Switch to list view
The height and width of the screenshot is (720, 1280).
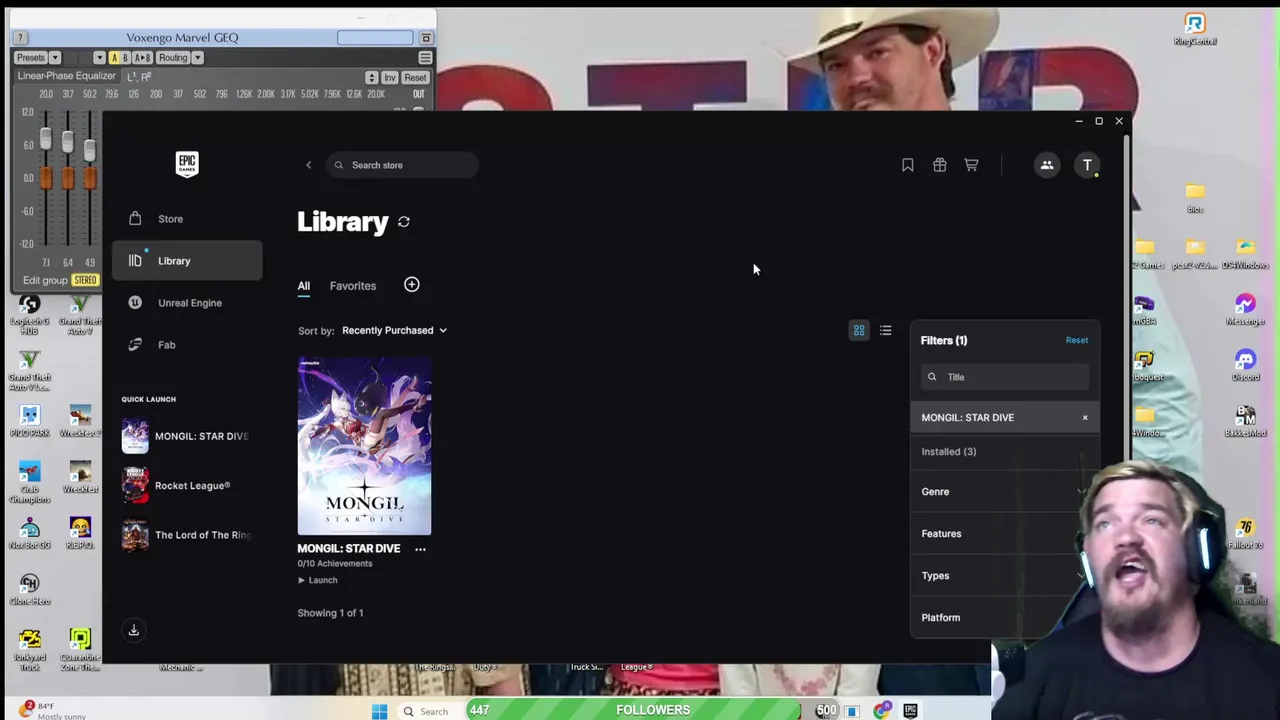(x=886, y=330)
